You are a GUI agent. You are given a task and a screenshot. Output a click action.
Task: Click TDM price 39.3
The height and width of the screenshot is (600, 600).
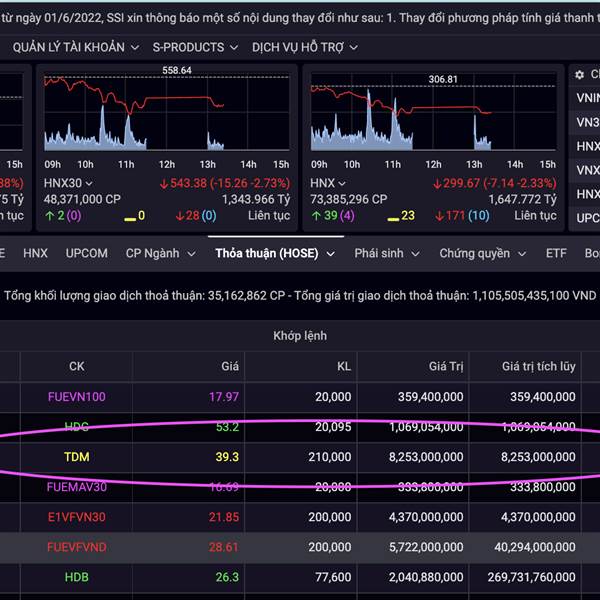pos(227,457)
